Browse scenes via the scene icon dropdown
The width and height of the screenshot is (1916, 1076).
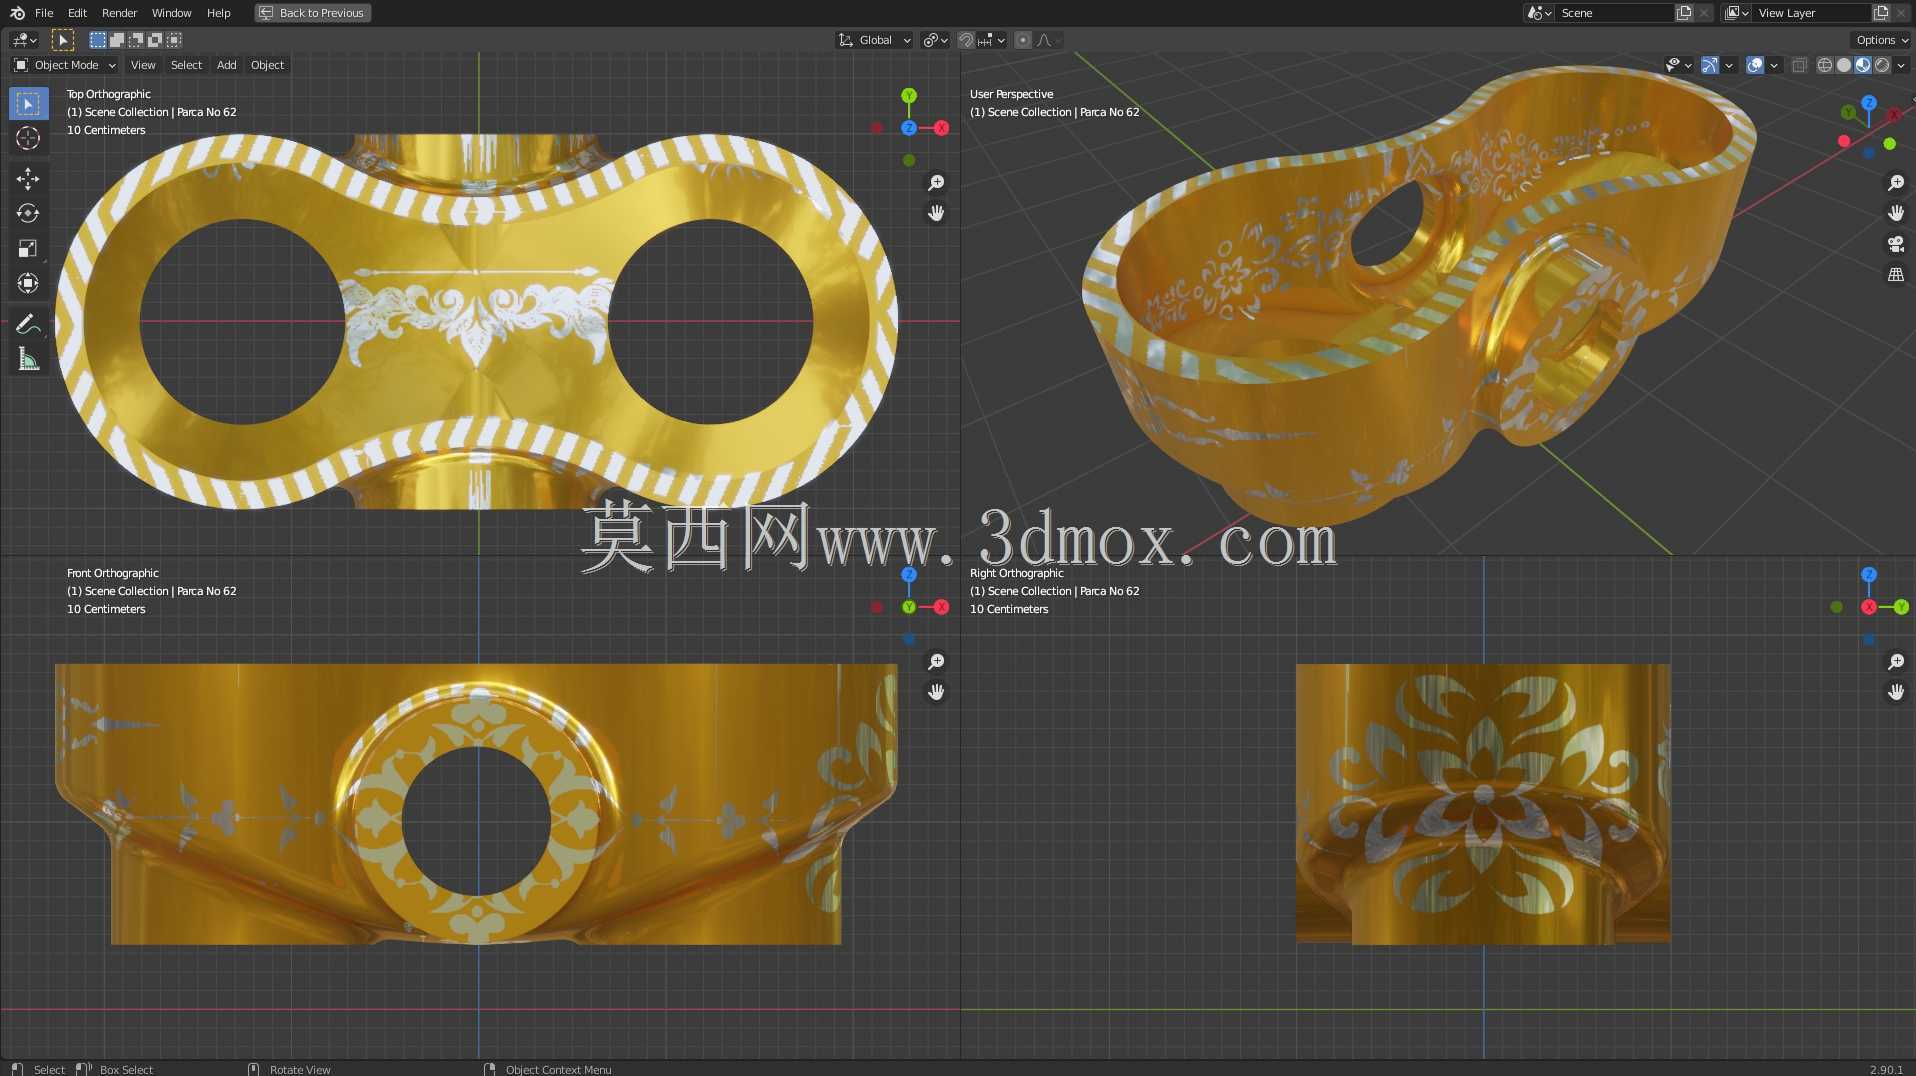click(x=1540, y=13)
